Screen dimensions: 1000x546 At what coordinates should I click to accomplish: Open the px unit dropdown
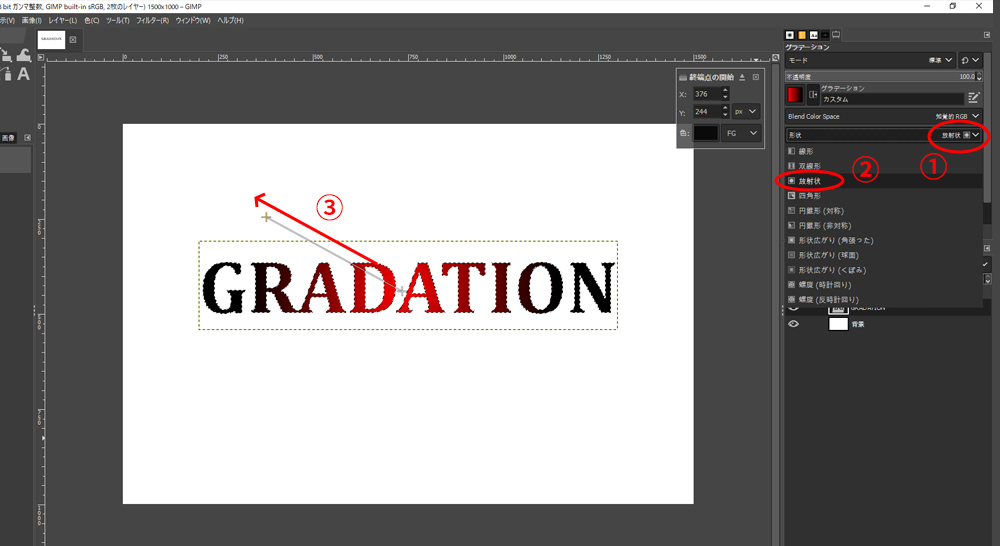745,112
